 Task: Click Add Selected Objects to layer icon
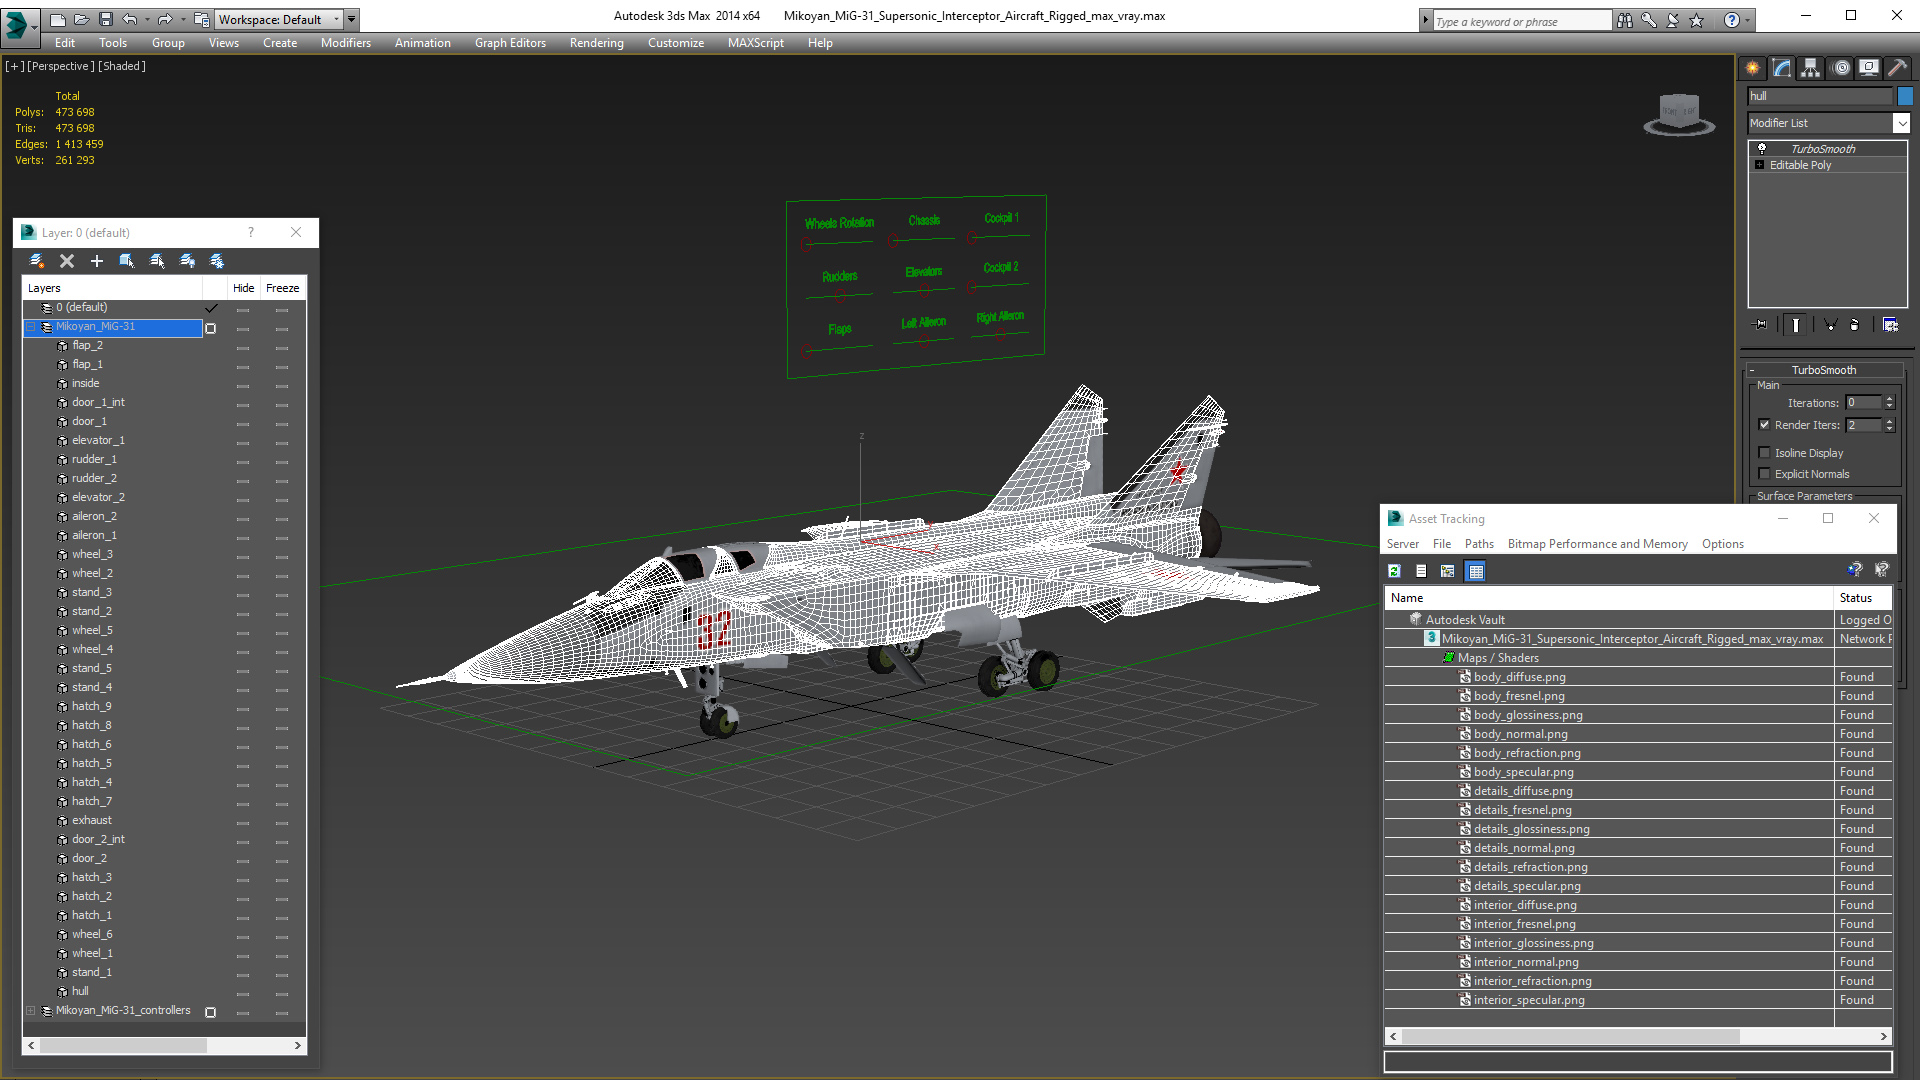point(127,261)
